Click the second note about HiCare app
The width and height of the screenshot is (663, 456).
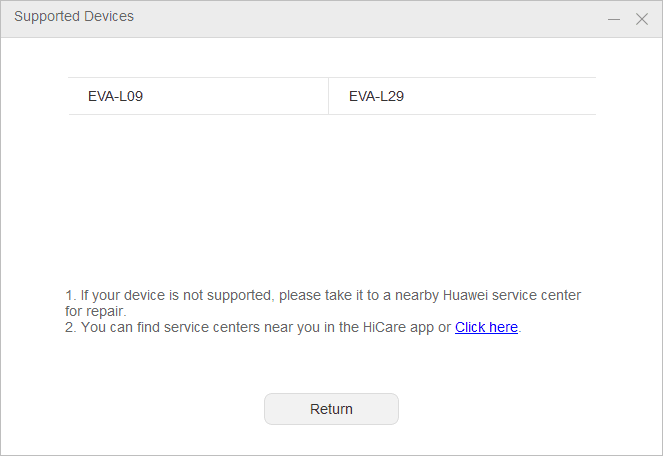click(x=293, y=327)
